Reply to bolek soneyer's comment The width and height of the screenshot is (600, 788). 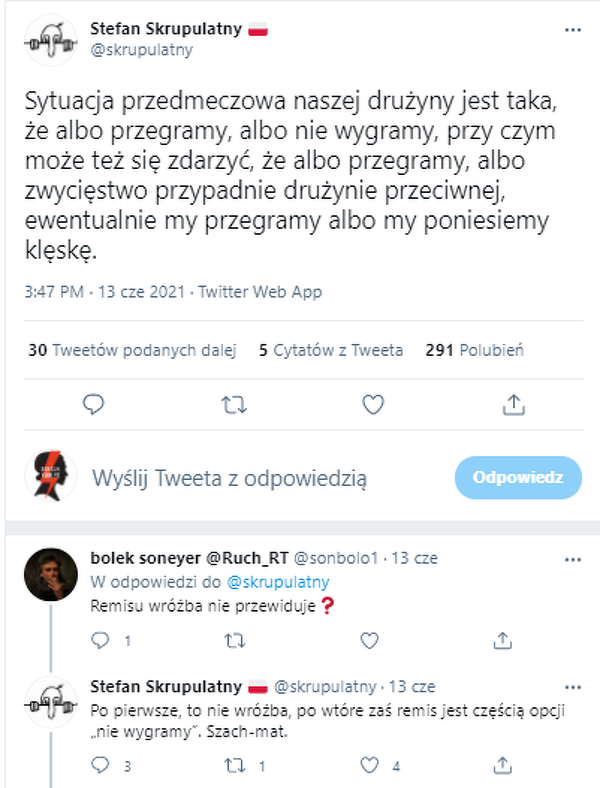click(98, 640)
